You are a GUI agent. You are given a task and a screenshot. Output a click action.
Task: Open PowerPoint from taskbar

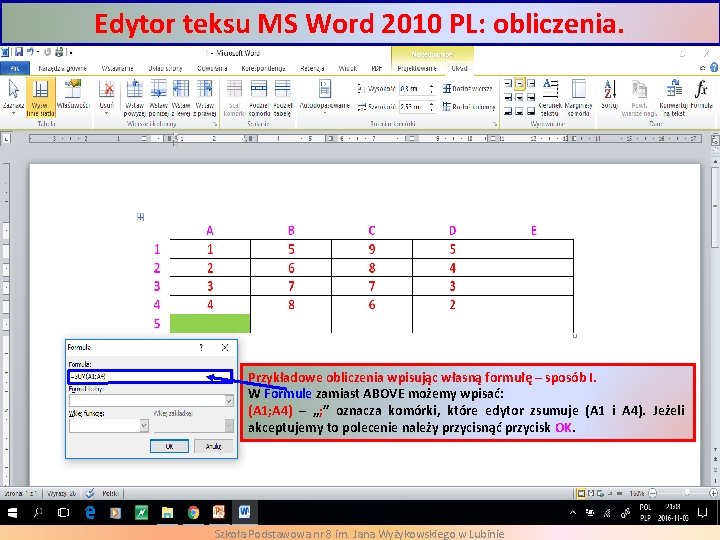[219, 512]
